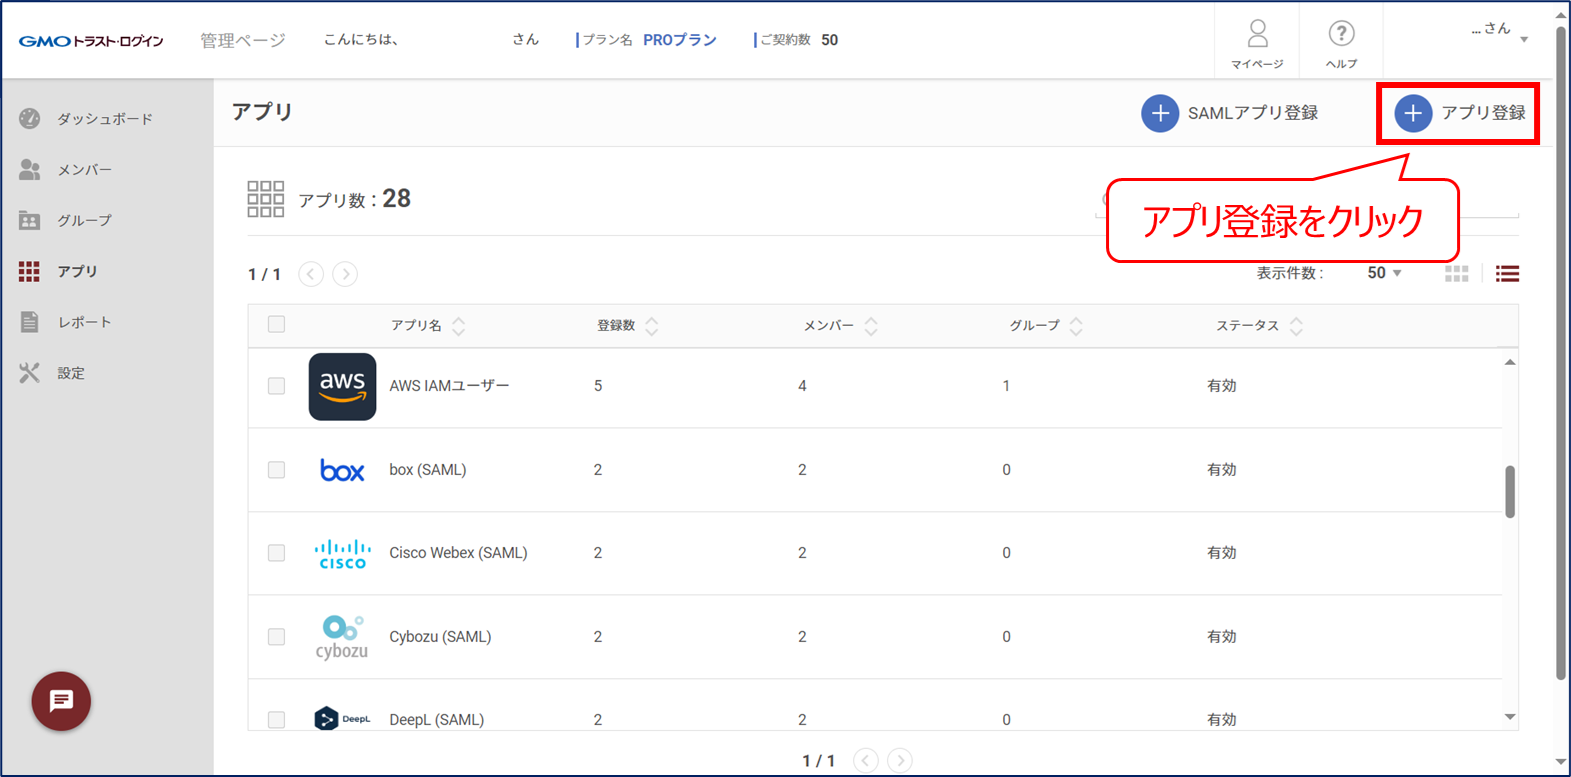The image size is (1571, 777).
Task: Open the DeepL (SAML) app name
Action: [x=436, y=720]
